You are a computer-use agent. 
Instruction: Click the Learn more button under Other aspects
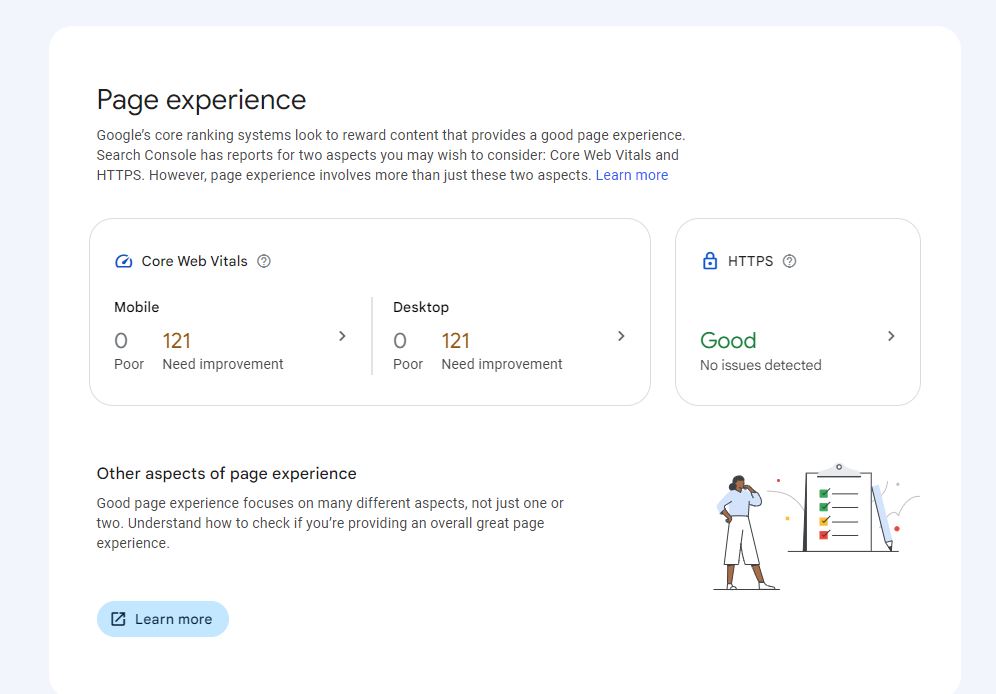point(163,619)
